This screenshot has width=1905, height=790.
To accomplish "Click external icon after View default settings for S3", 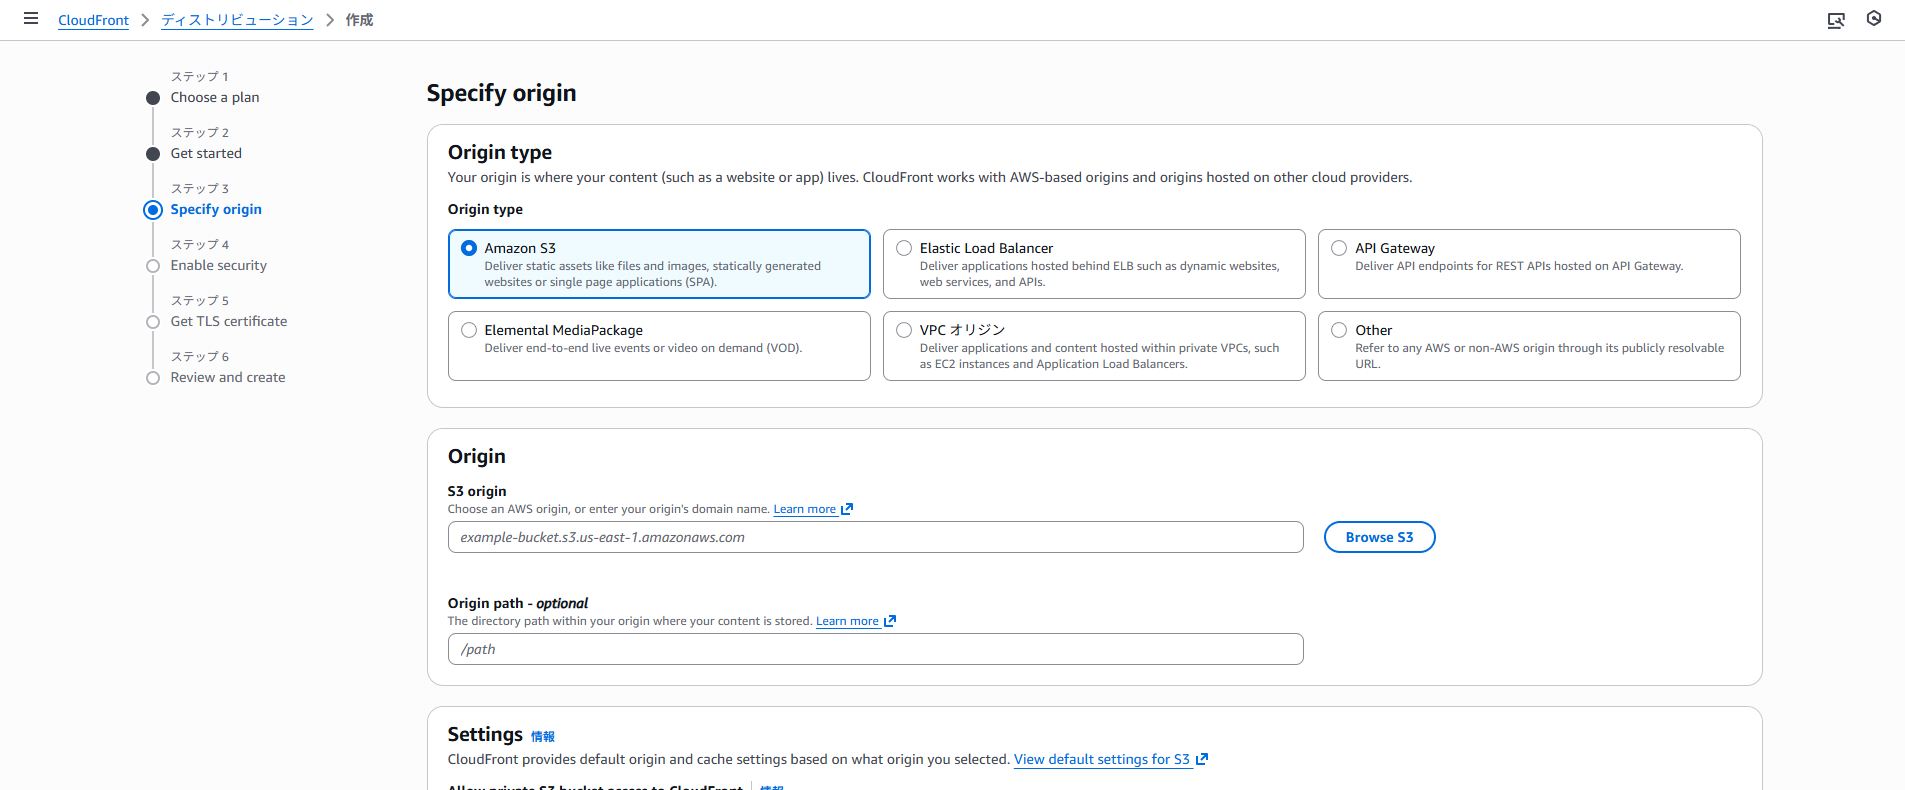I will [1202, 759].
